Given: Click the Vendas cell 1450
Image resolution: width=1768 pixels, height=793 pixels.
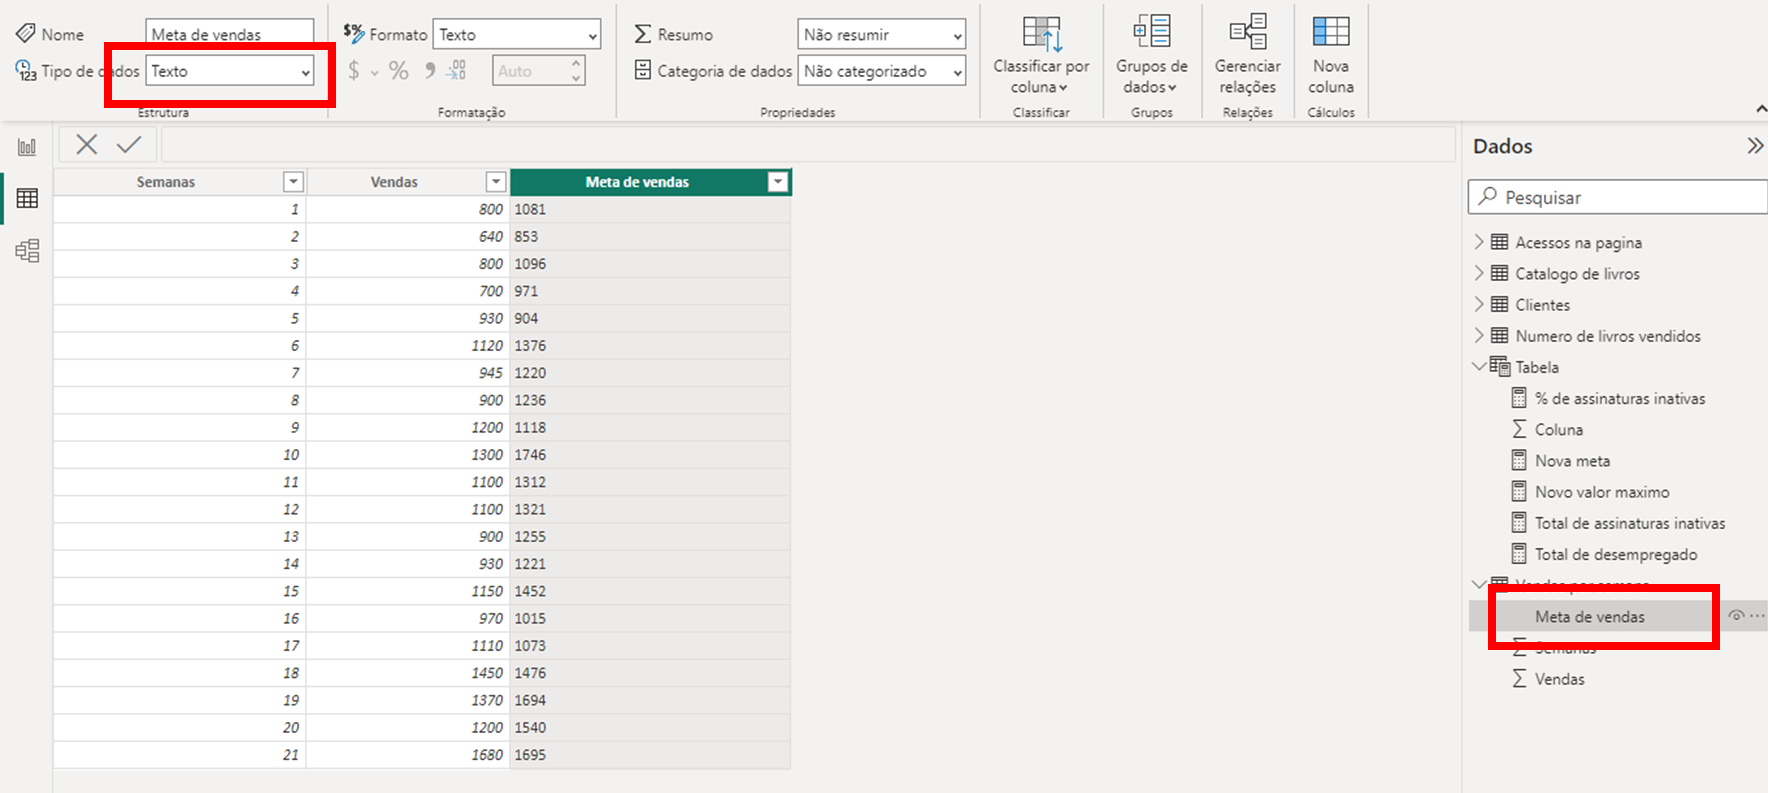Looking at the screenshot, I should pos(408,673).
